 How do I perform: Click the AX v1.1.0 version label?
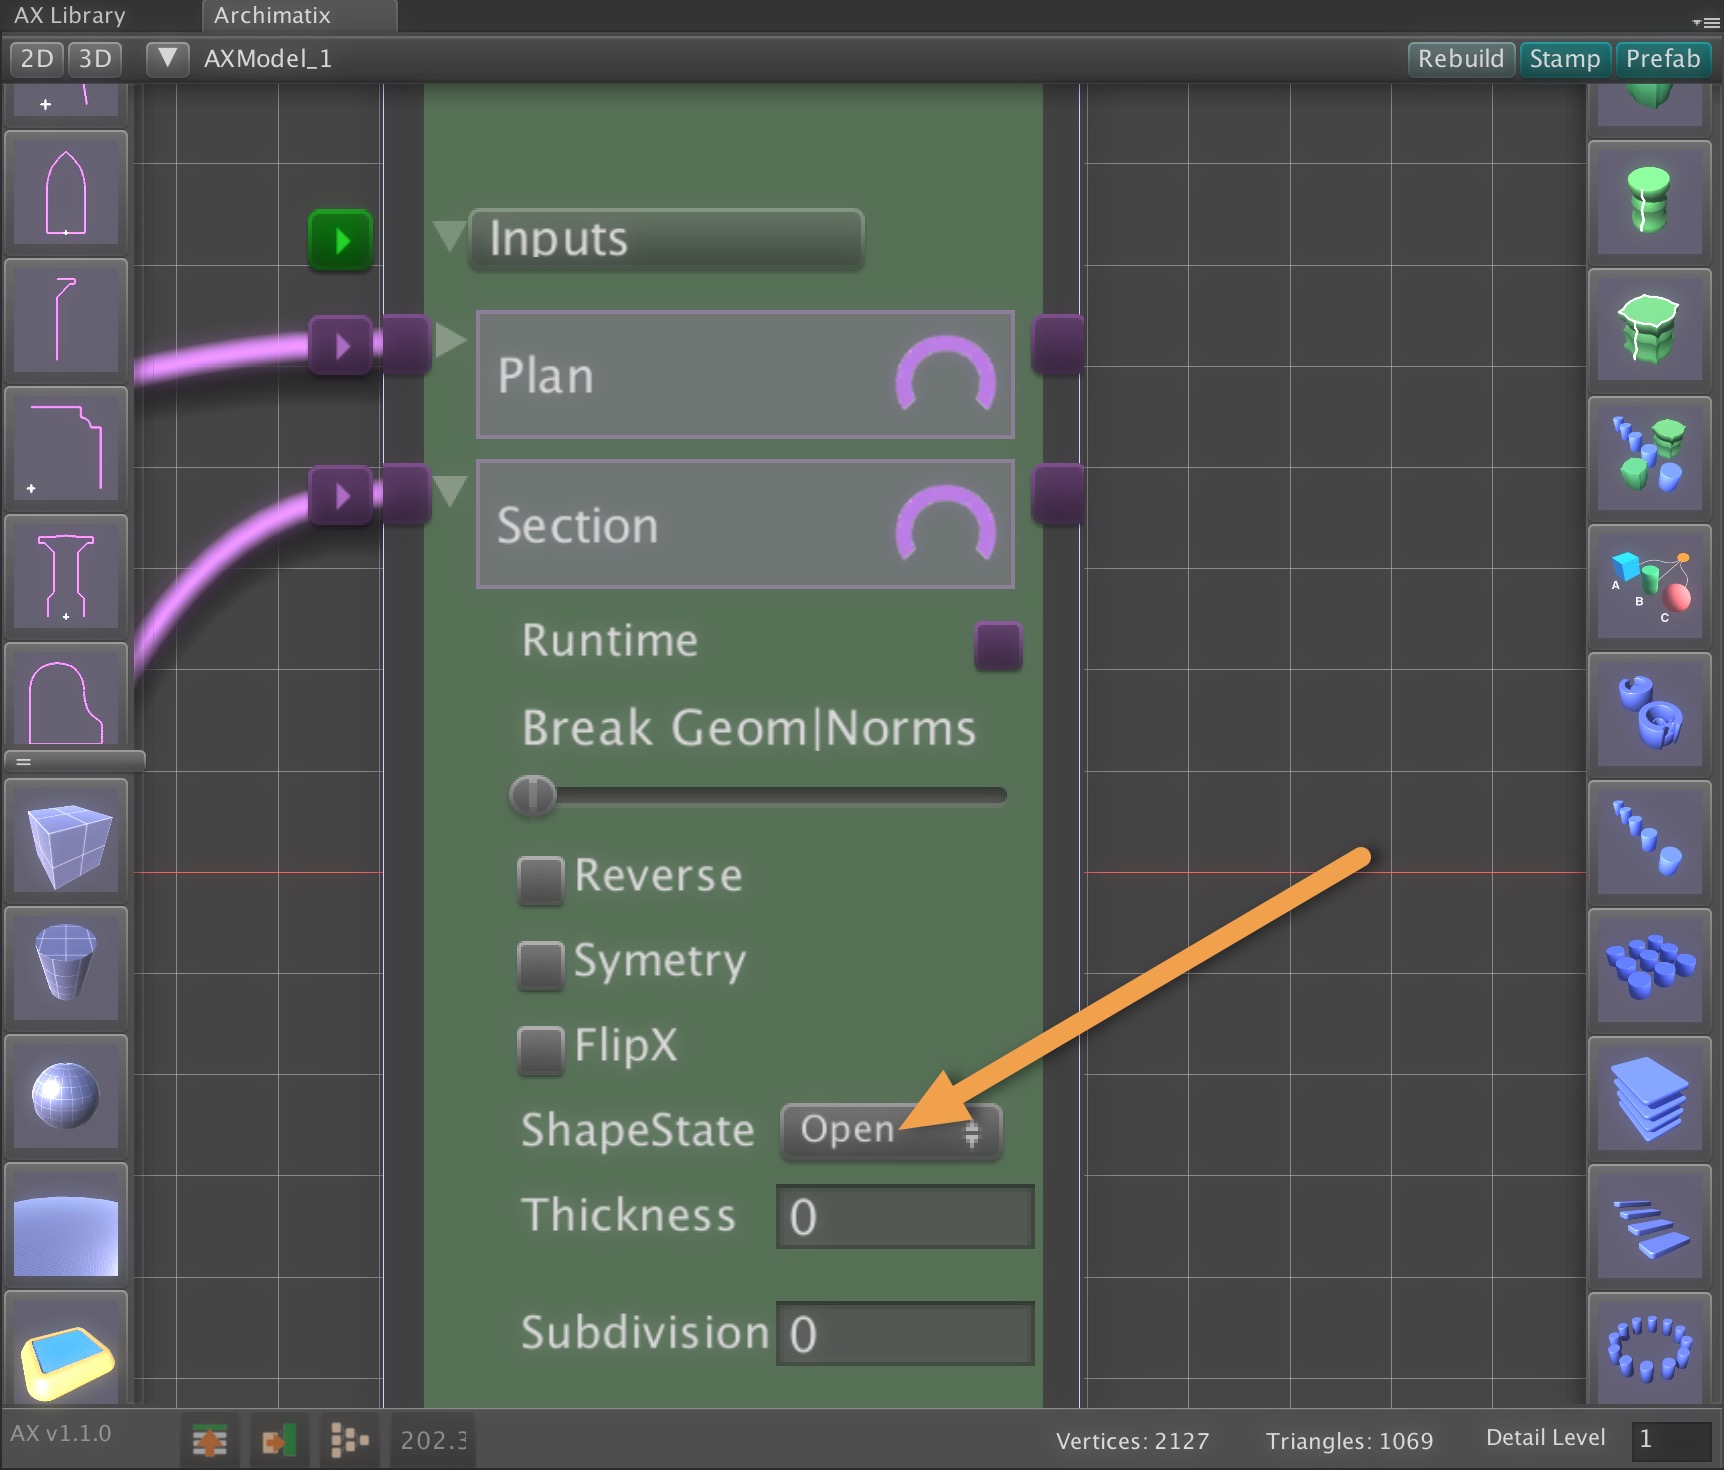[61, 1433]
